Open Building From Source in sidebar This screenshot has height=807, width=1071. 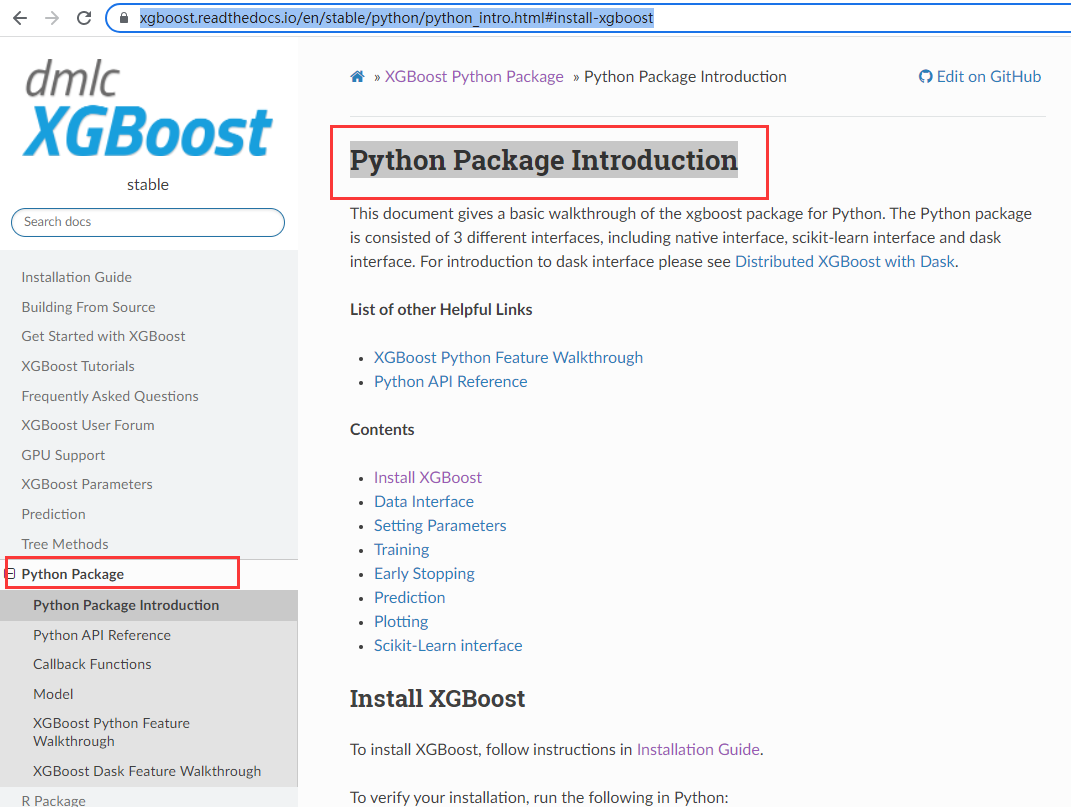pos(88,307)
